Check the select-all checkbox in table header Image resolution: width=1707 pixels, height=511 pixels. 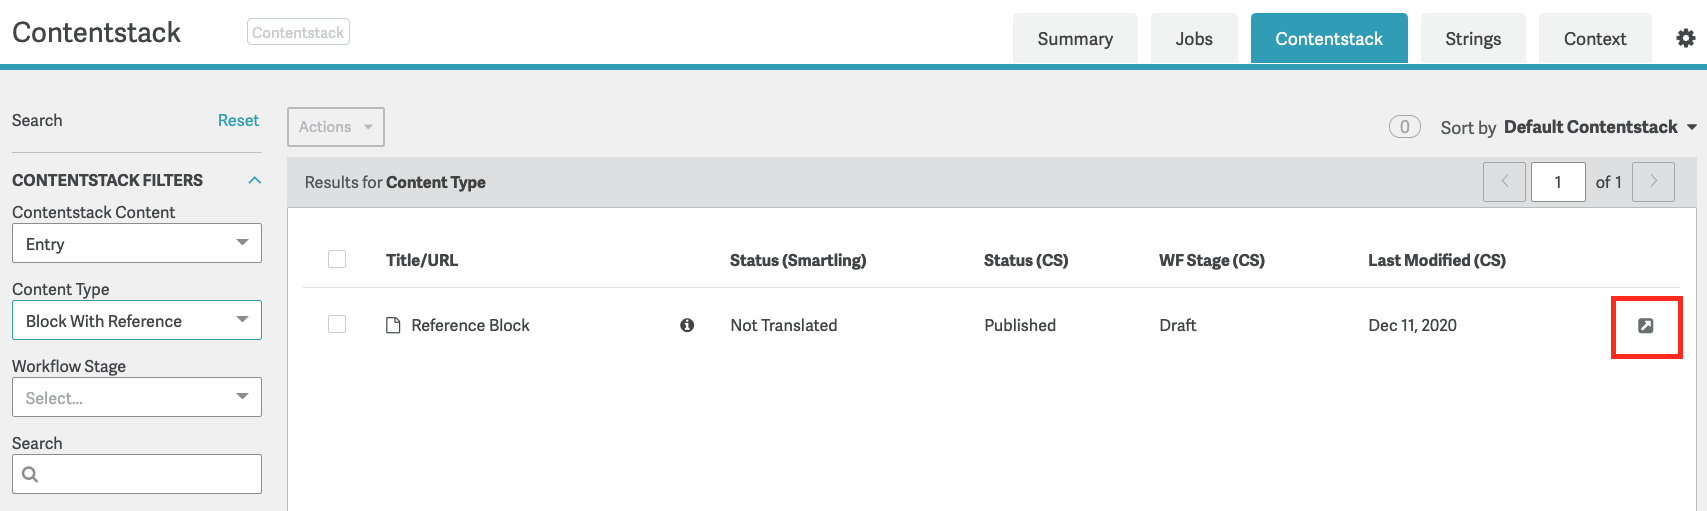[x=337, y=260]
